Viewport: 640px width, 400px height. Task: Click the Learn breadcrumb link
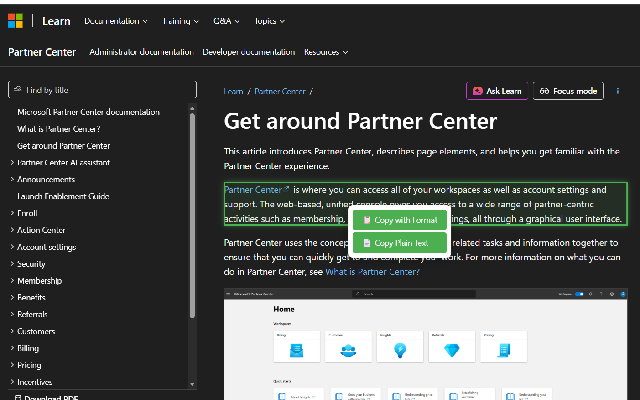(x=233, y=91)
